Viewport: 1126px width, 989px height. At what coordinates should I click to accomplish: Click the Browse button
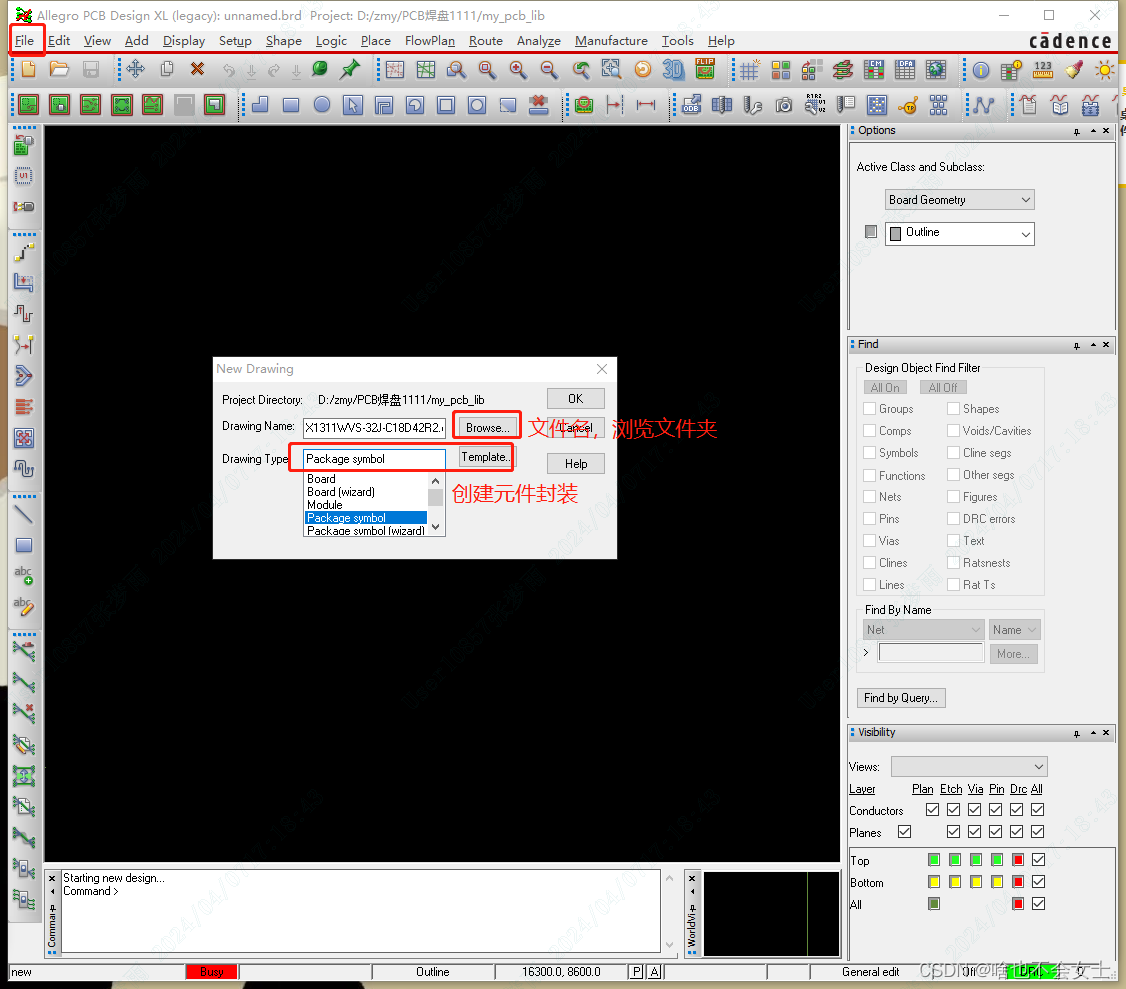(487, 427)
